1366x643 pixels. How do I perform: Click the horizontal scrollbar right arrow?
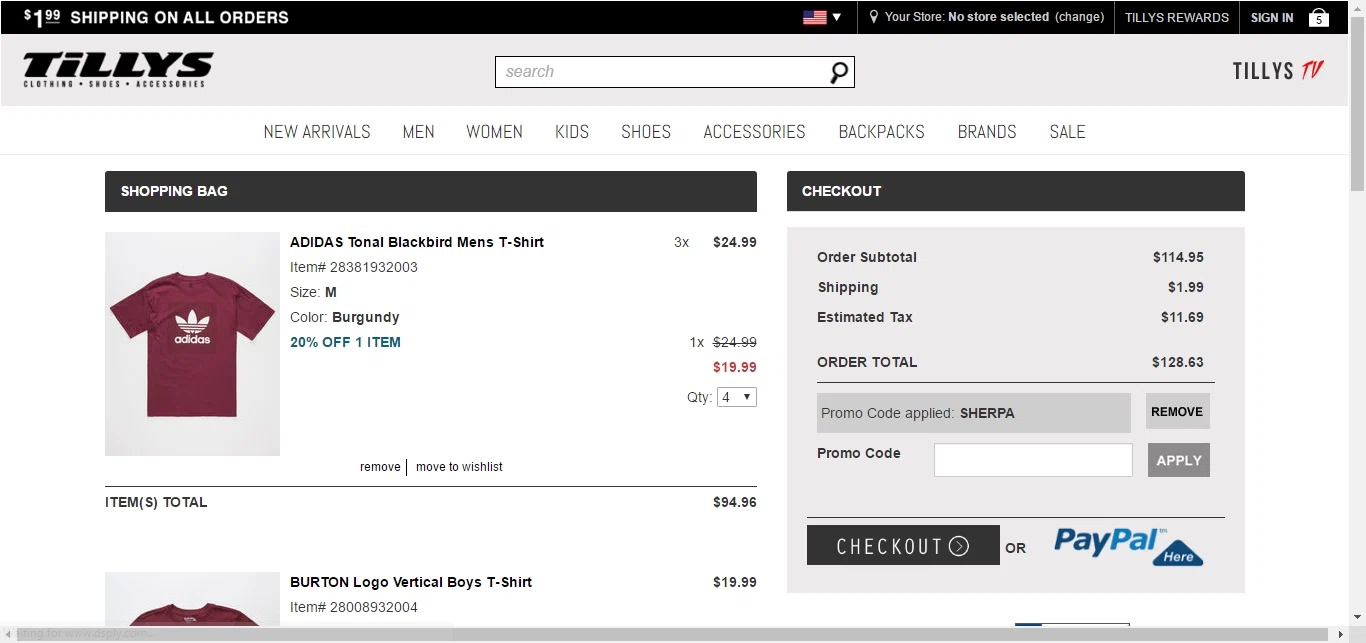tap(1341, 635)
